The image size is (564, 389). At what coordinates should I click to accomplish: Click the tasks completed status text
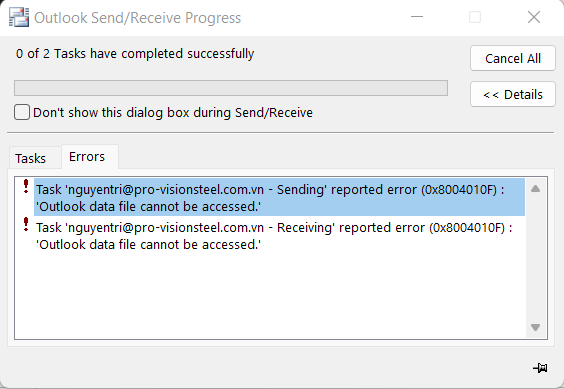tap(135, 54)
